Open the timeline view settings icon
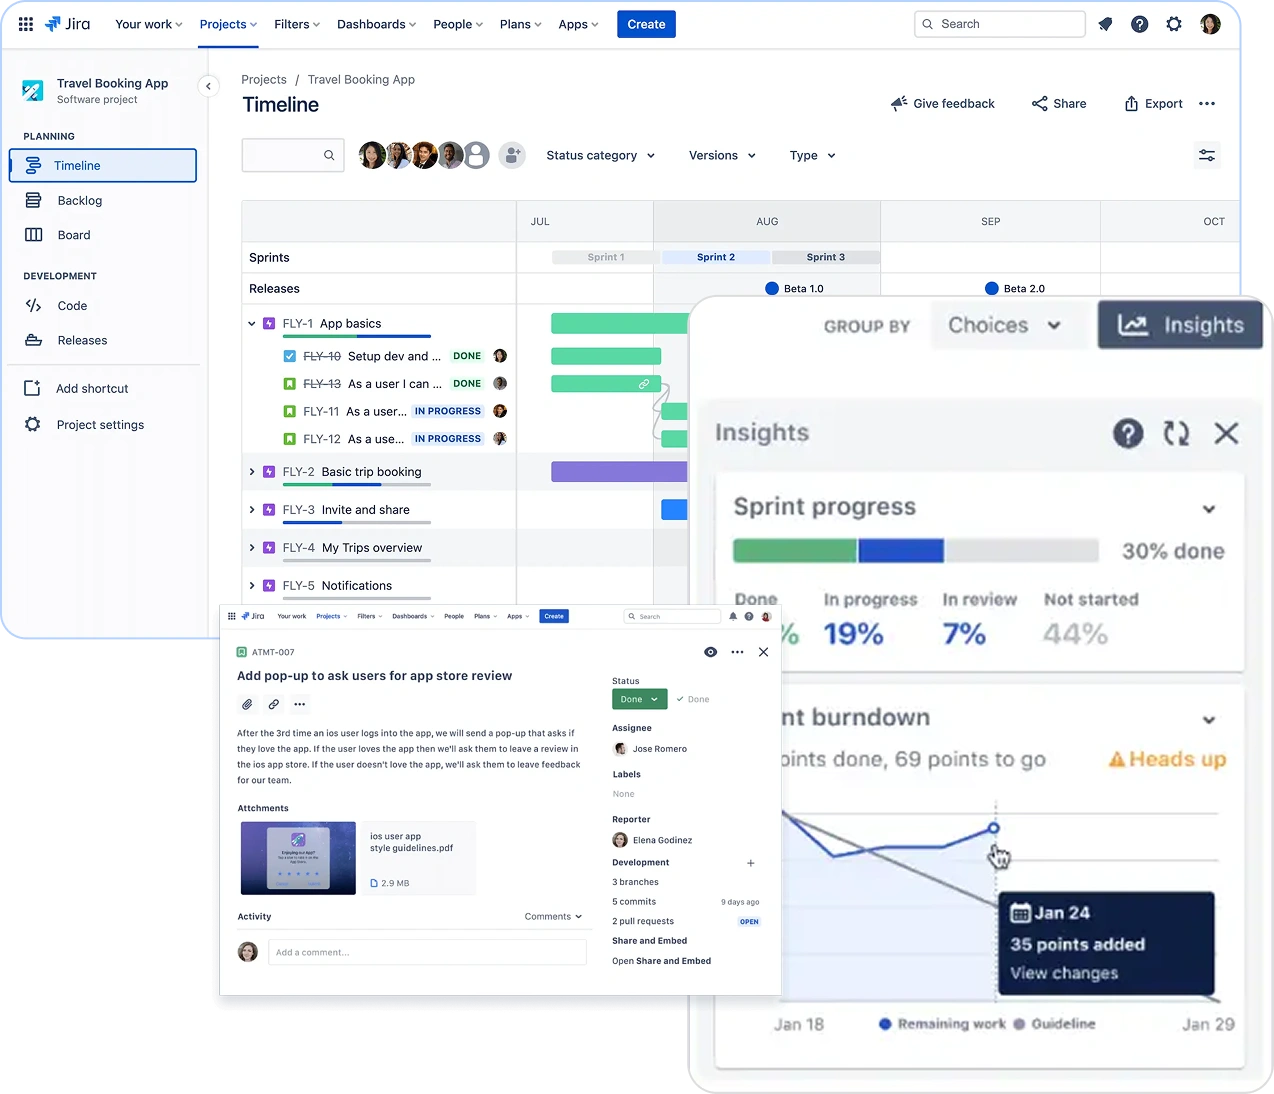 tap(1207, 155)
